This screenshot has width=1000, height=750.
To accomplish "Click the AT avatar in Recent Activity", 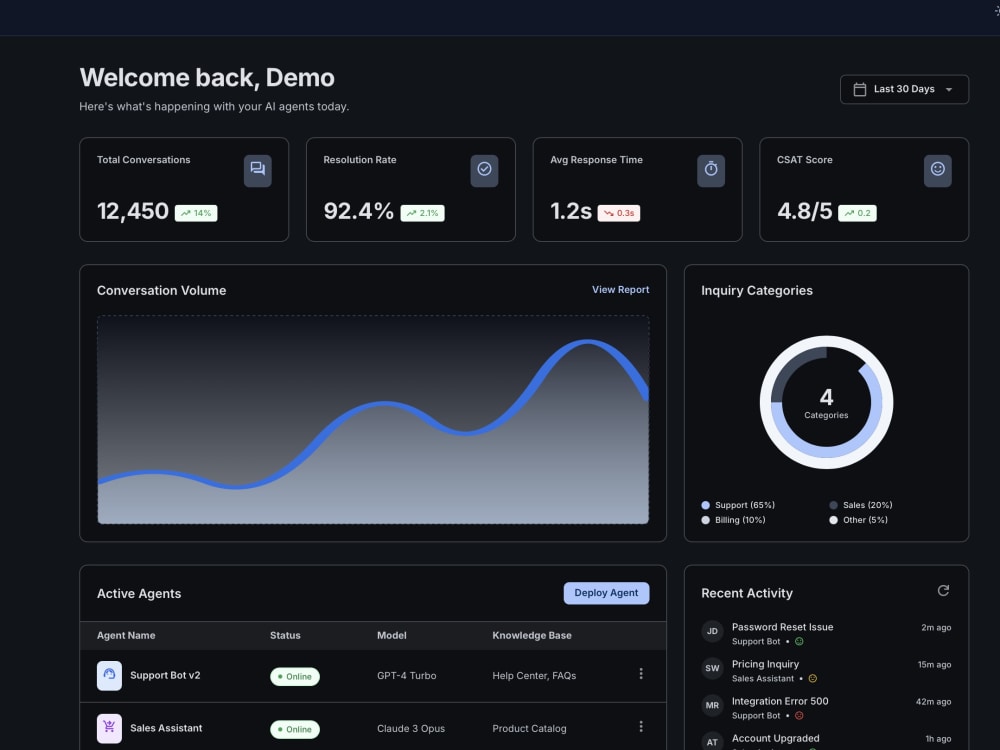I will coord(712,742).
